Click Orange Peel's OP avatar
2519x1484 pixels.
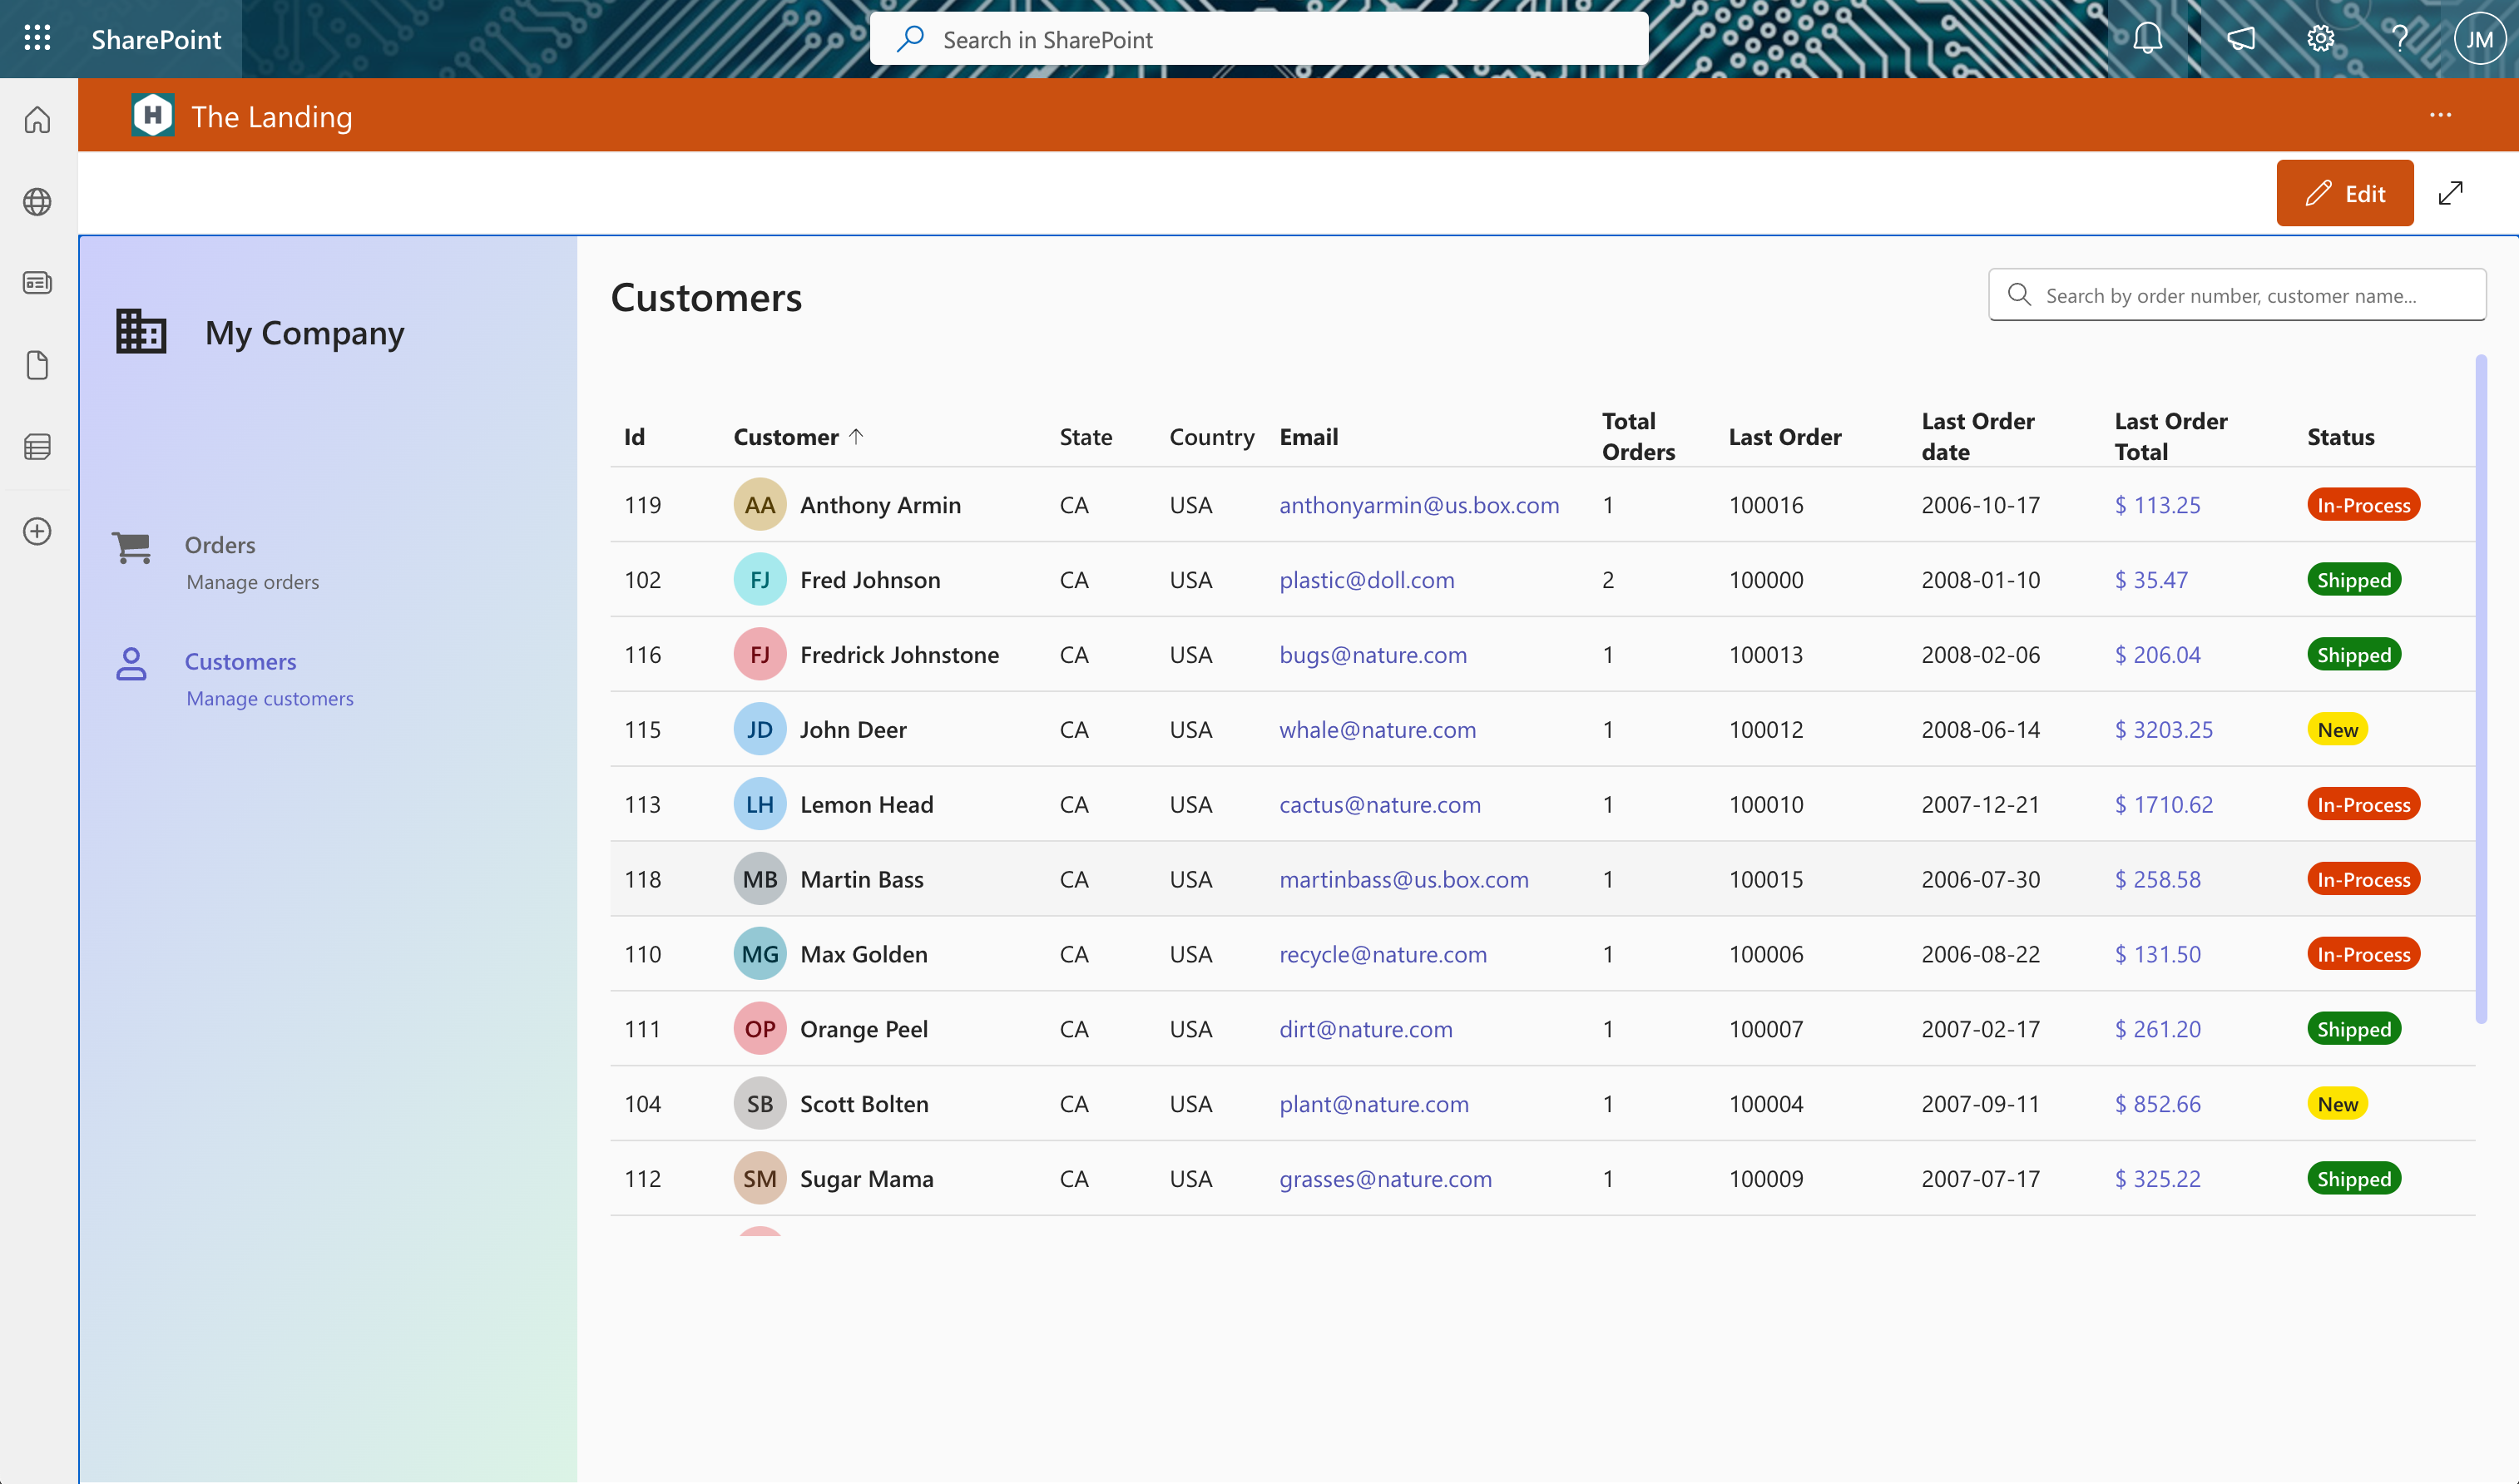[x=760, y=1029]
